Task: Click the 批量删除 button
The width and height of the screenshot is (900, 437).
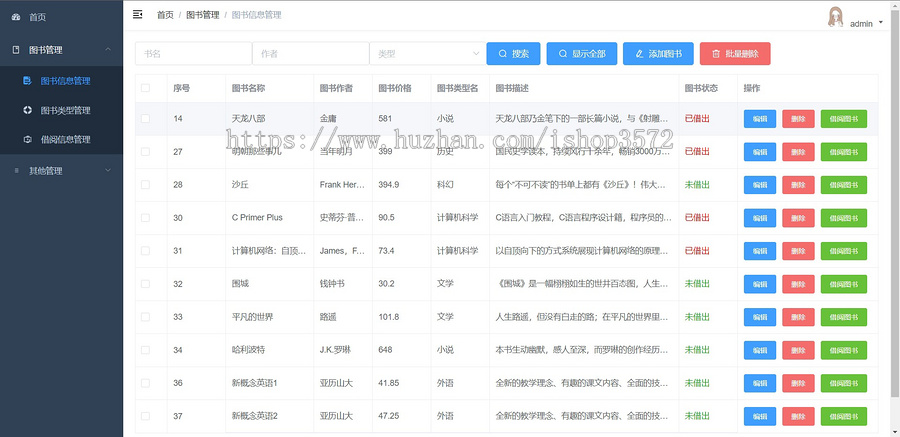Action: pos(735,53)
